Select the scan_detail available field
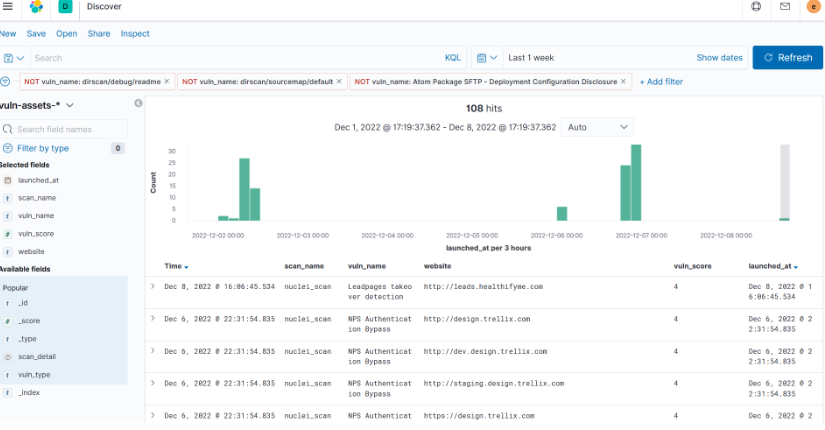 (37, 357)
